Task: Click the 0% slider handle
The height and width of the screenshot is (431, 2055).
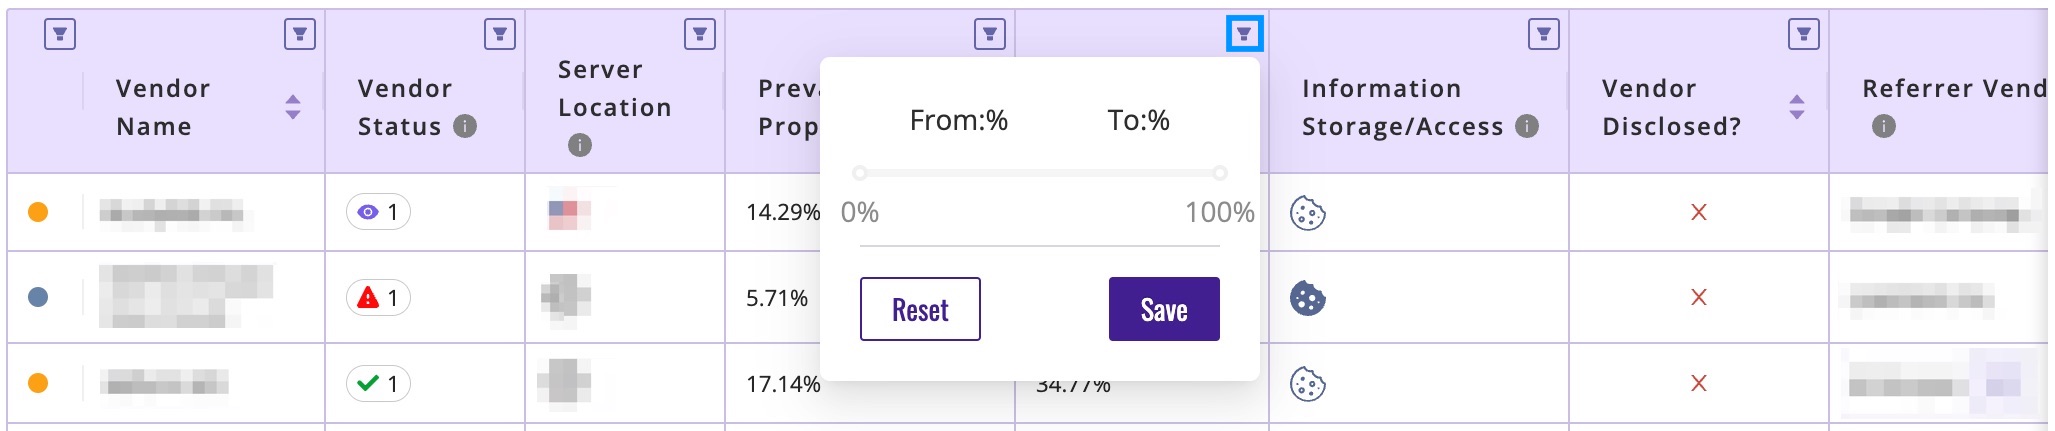Action: click(x=860, y=173)
